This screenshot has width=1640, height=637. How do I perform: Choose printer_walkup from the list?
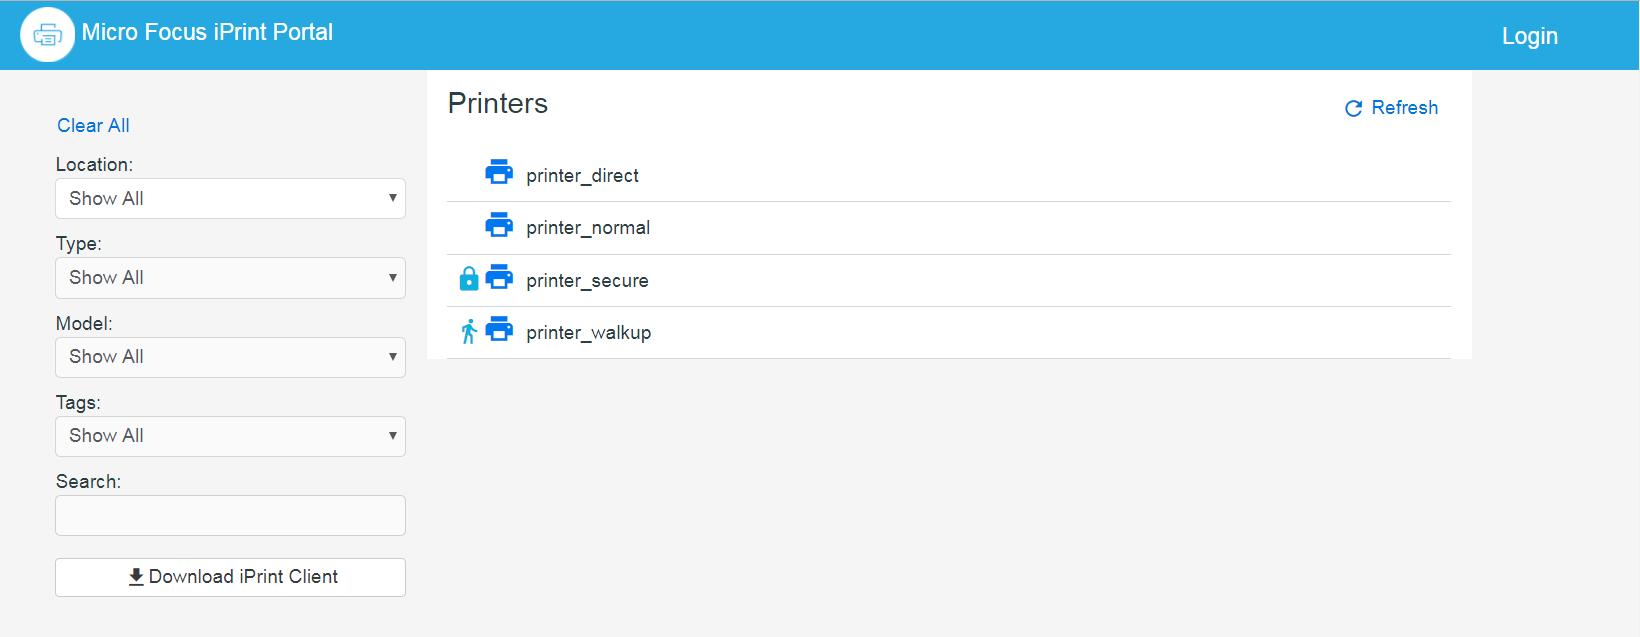coord(588,333)
